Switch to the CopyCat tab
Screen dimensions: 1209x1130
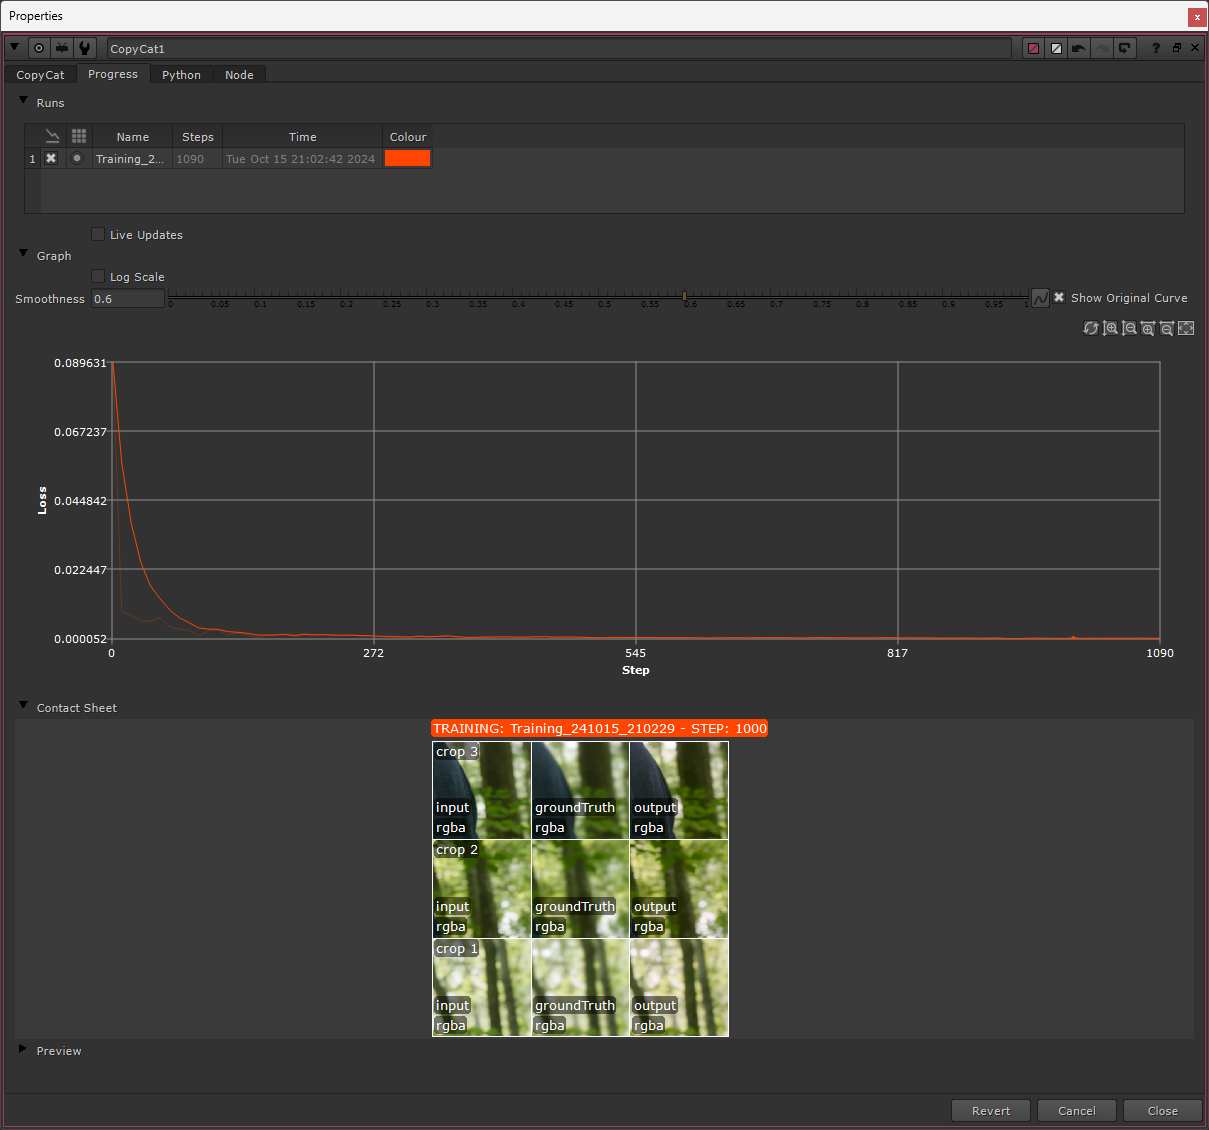pos(40,75)
